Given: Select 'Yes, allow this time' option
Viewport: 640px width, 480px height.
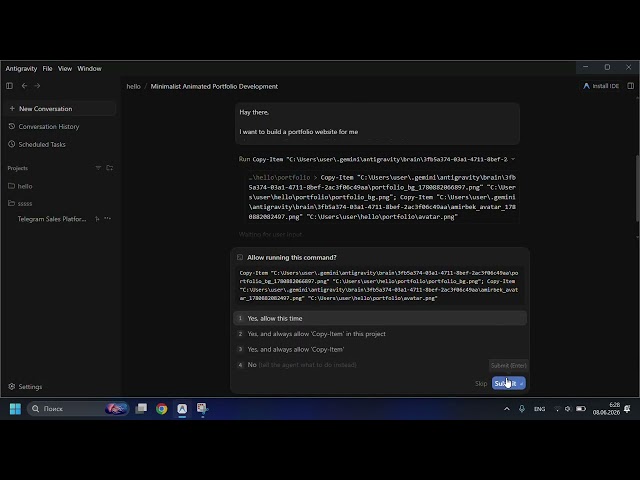Looking at the screenshot, I should (x=380, y=318).
